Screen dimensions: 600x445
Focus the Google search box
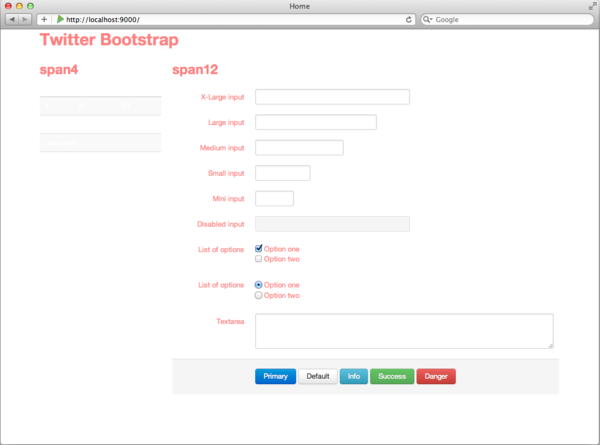507,20
